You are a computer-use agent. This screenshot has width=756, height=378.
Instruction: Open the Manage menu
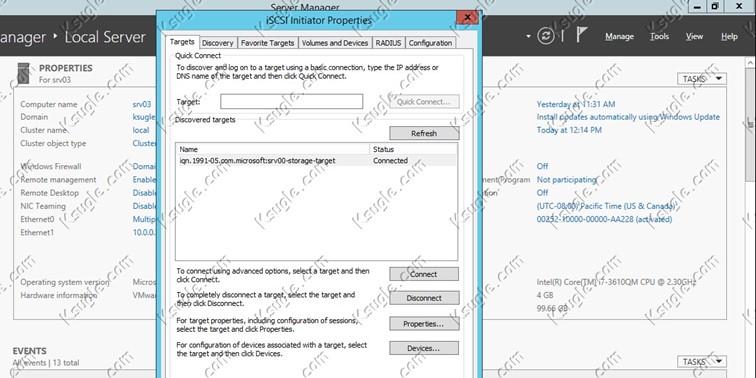click(x=620, y=37)
